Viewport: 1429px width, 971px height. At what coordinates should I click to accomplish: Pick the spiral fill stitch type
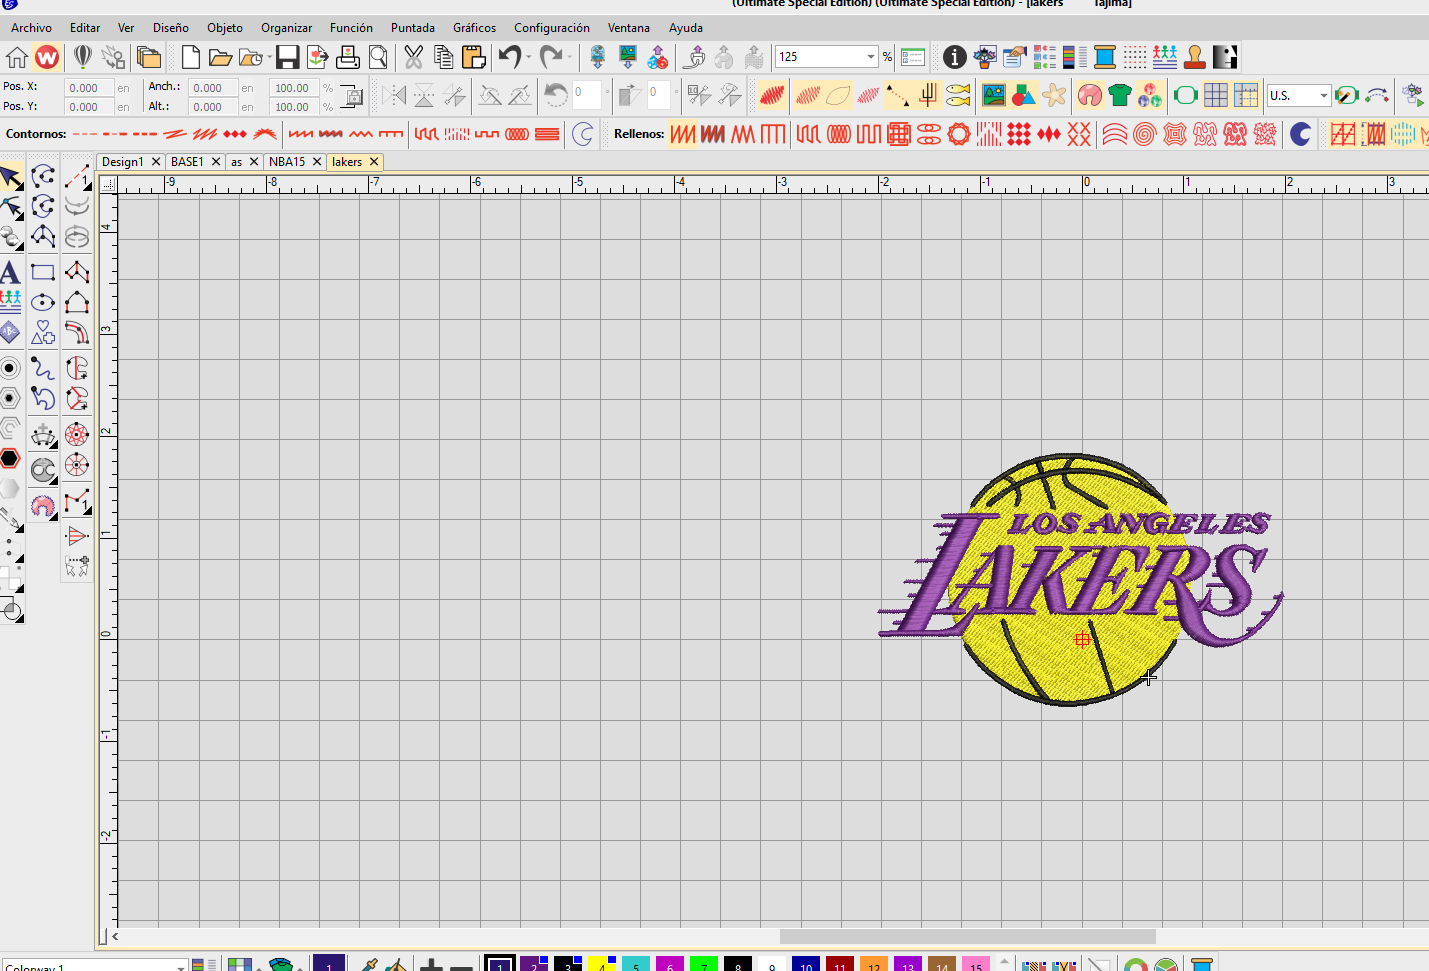coord(1145,133)
